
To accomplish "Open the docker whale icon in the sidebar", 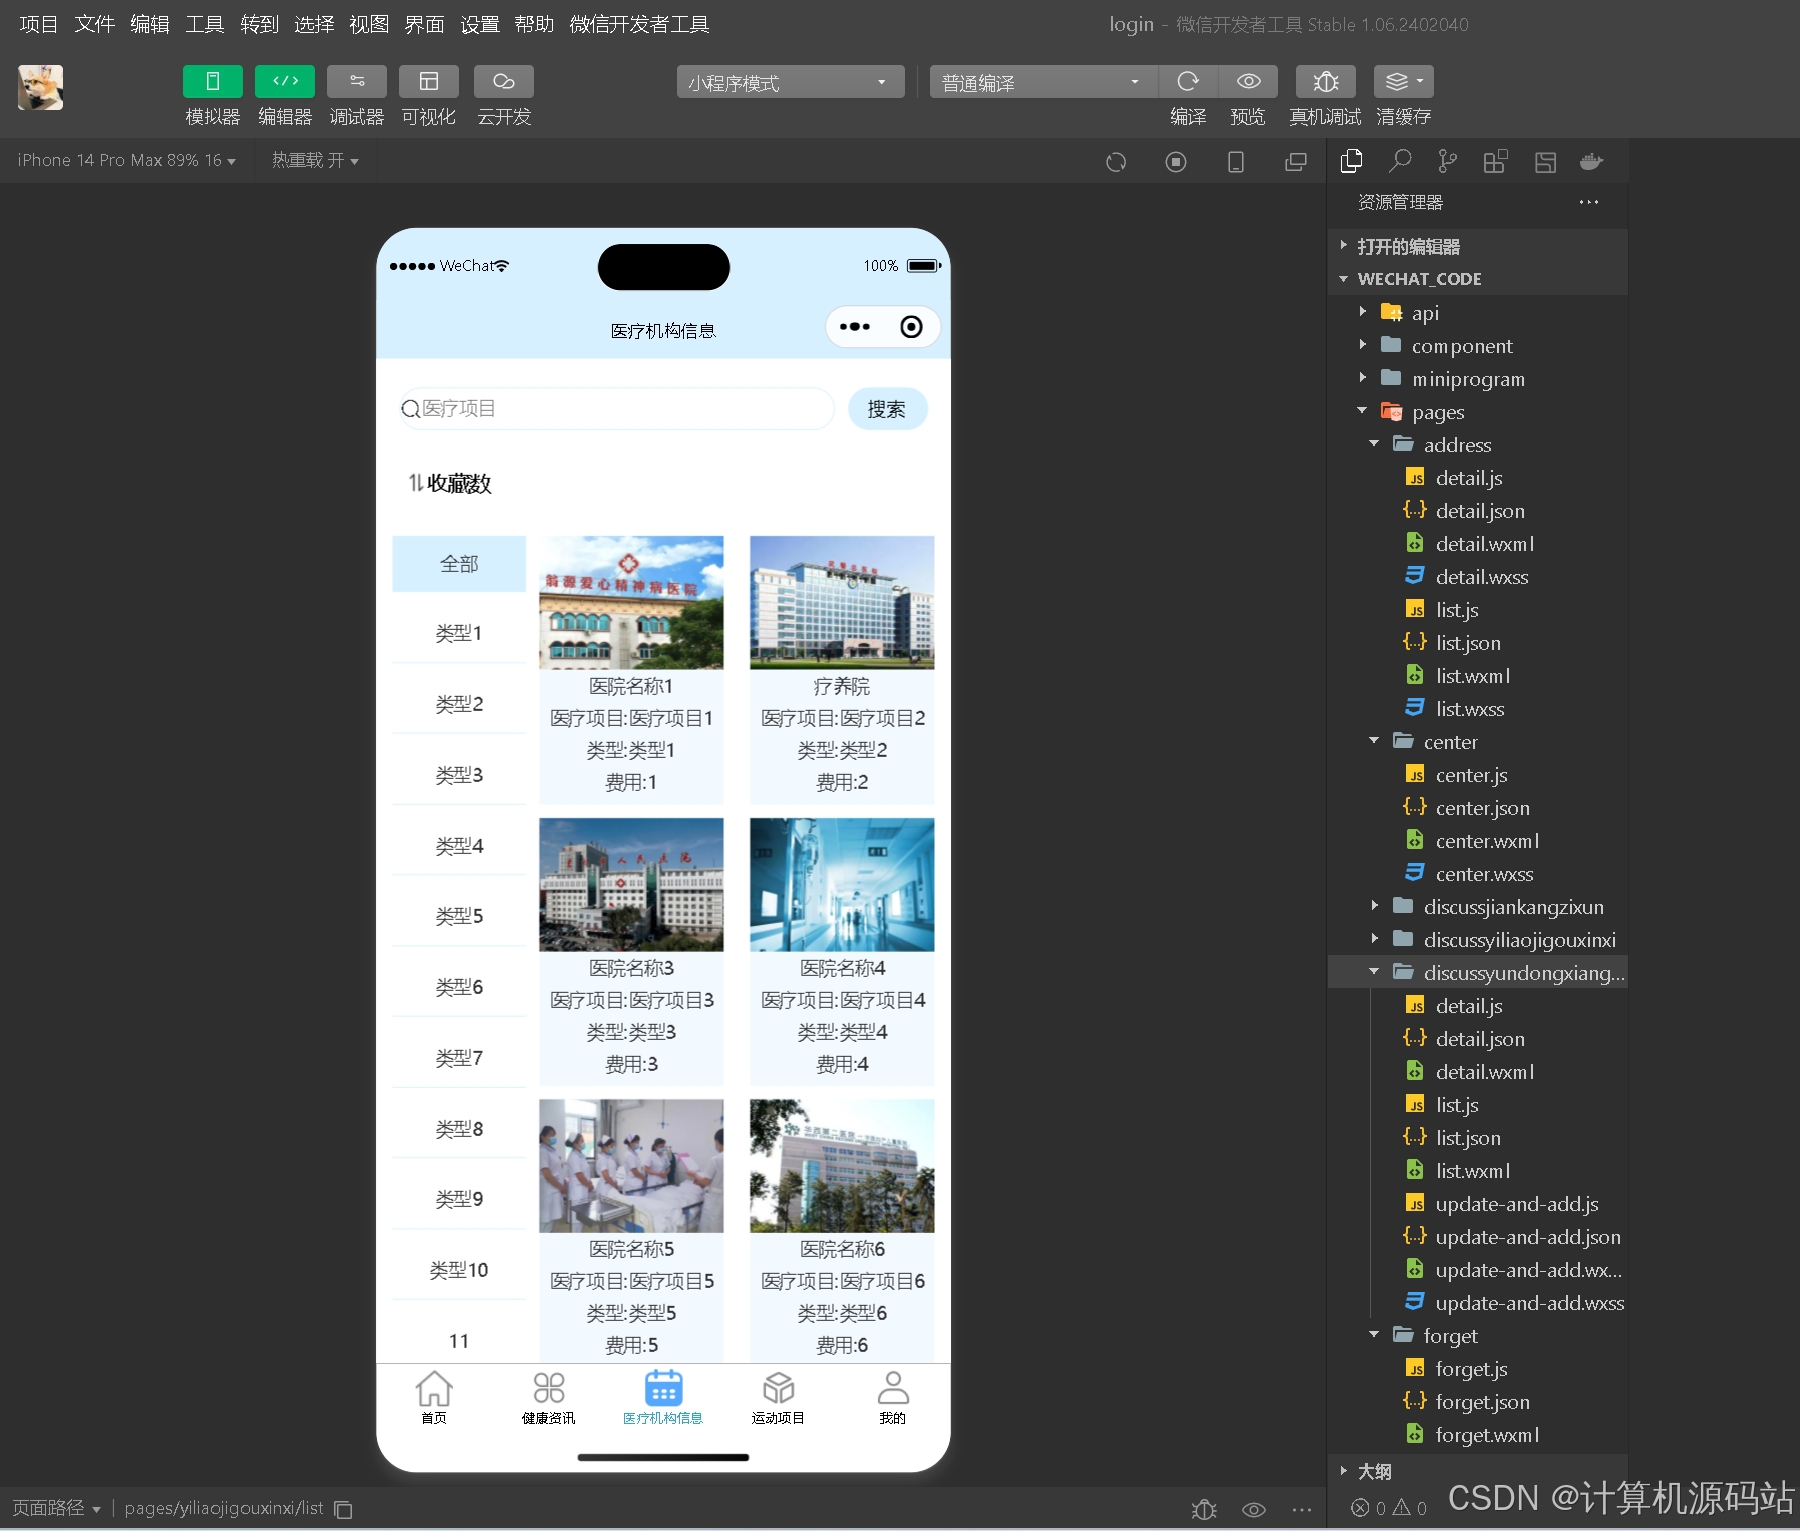I will pyautogui.click(x=1591, y=161).
